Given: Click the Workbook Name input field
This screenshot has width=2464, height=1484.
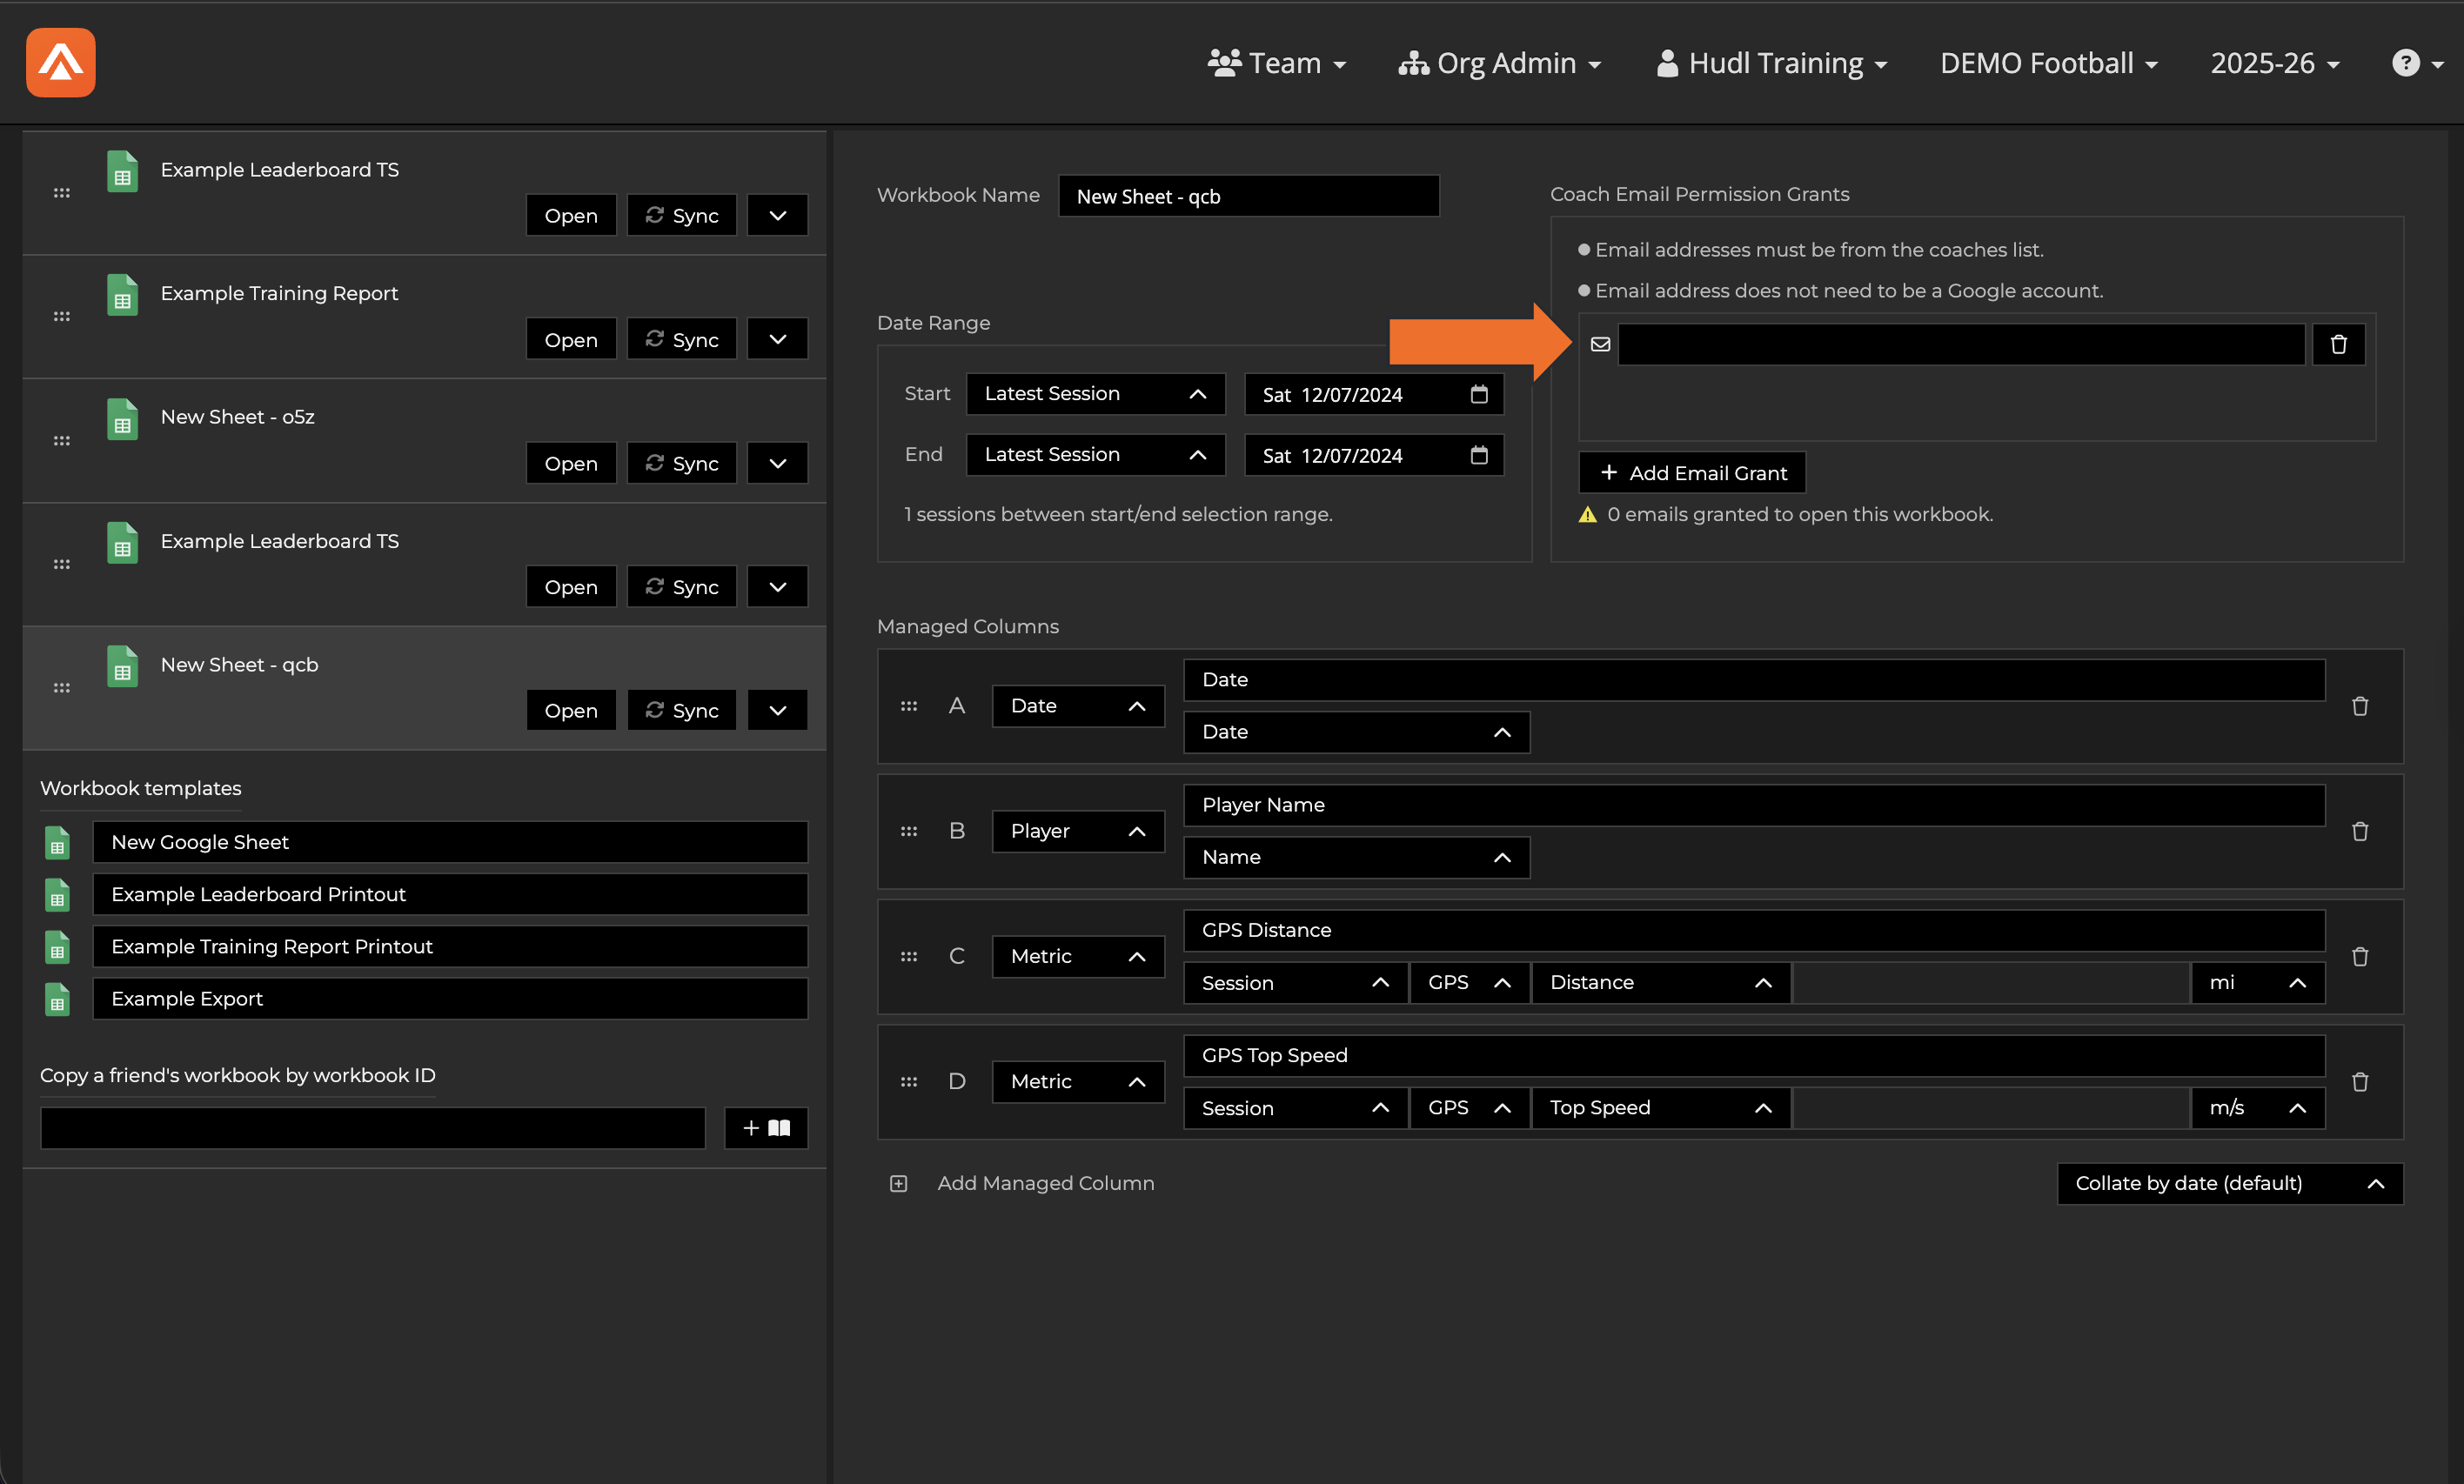Looking at the screenshot, I should click(1249, 196).
